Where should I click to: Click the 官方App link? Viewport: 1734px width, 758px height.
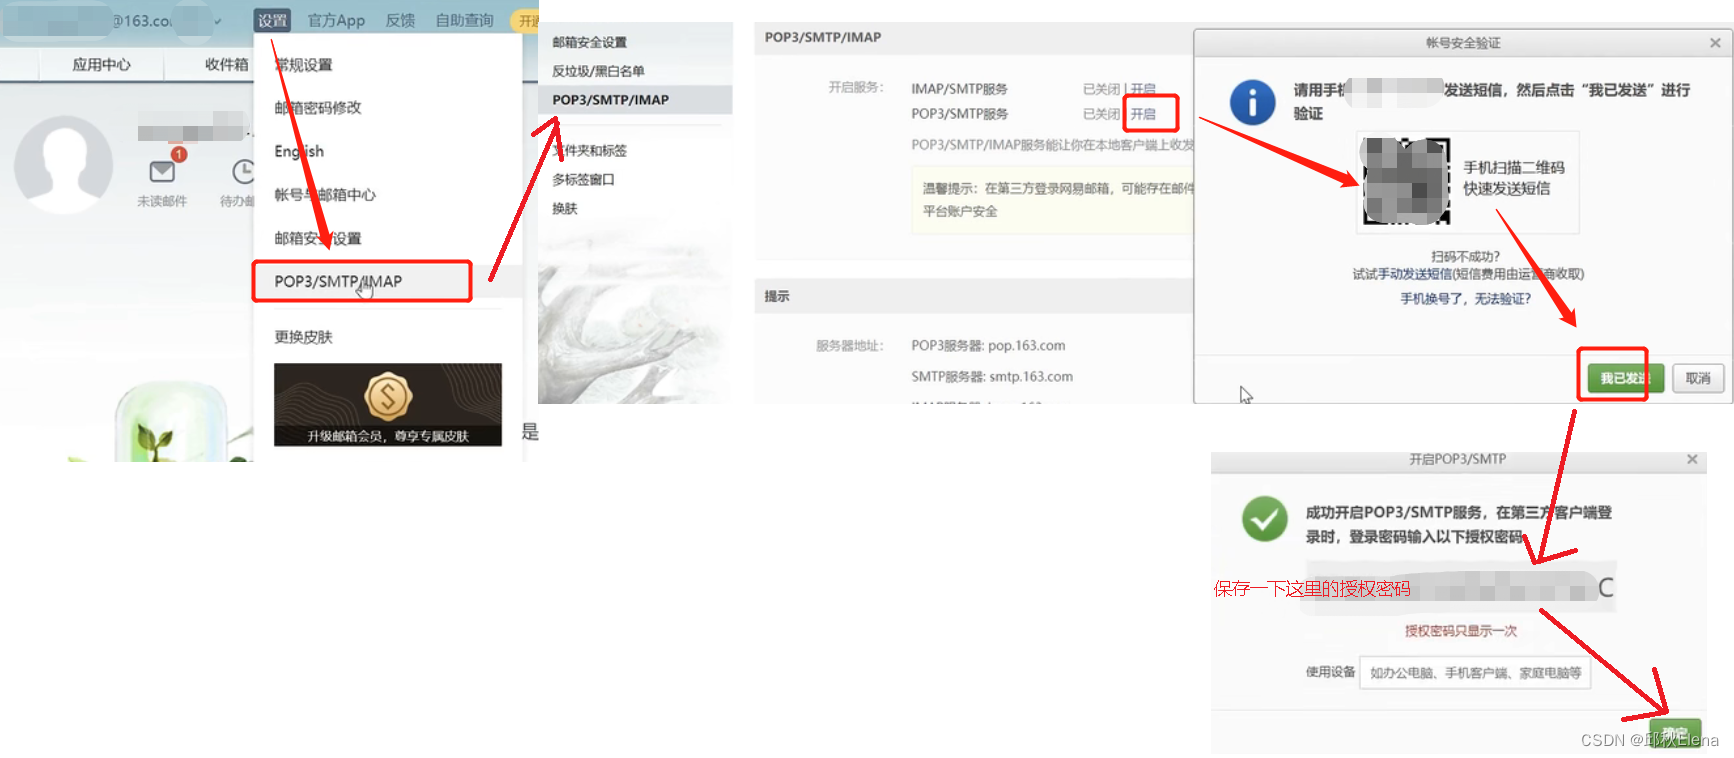[336, 20]
